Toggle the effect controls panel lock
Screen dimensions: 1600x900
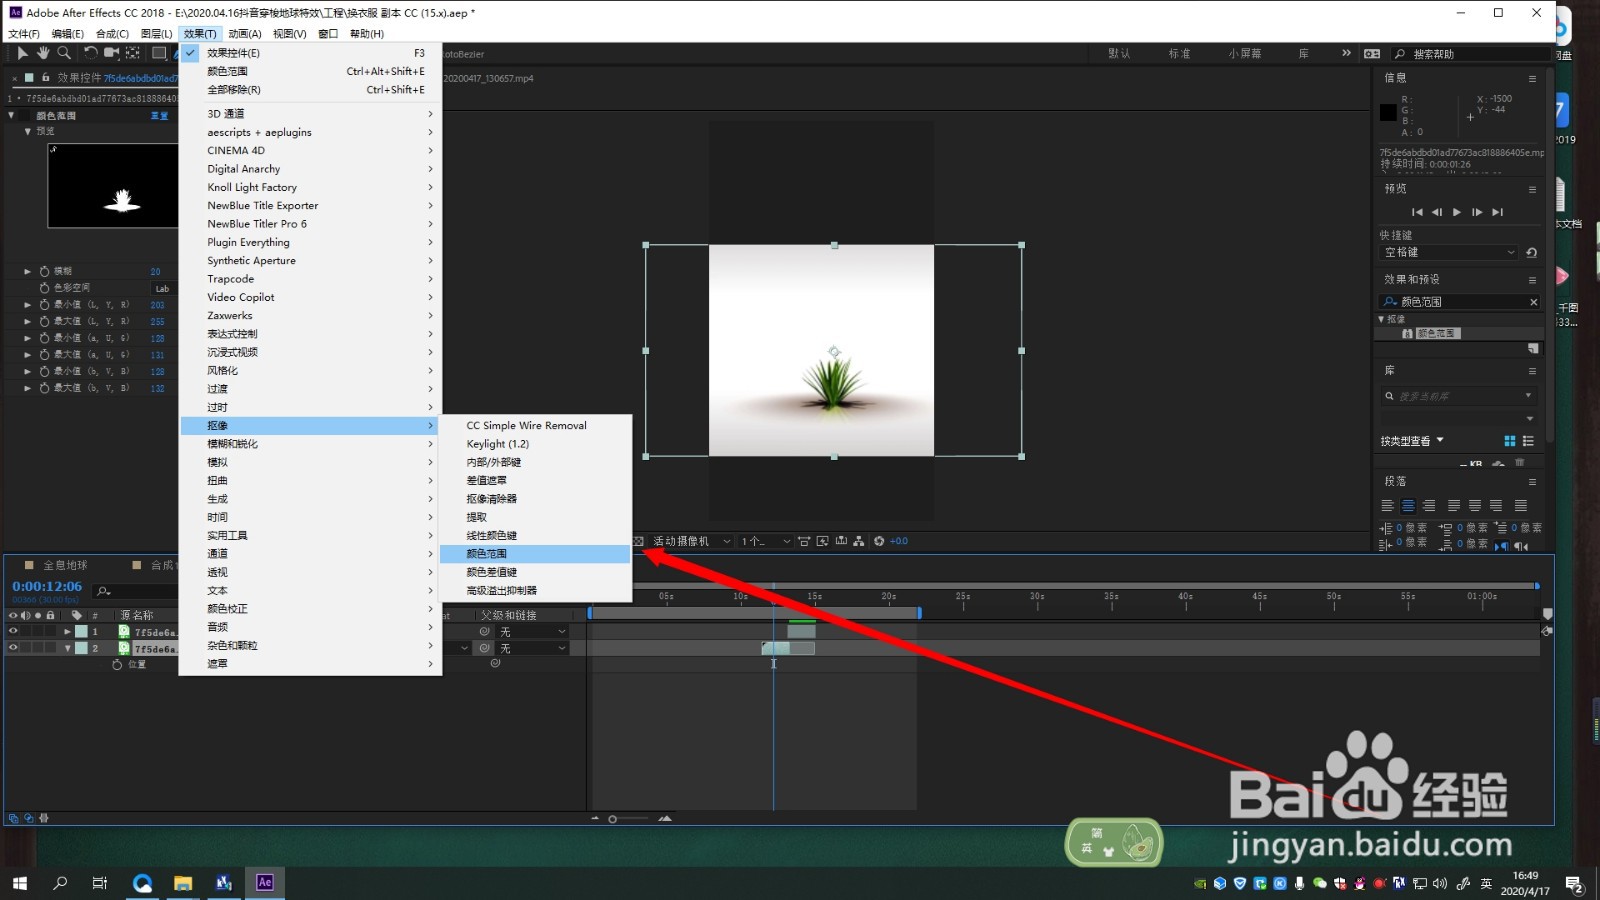click(x=46, y=77)
